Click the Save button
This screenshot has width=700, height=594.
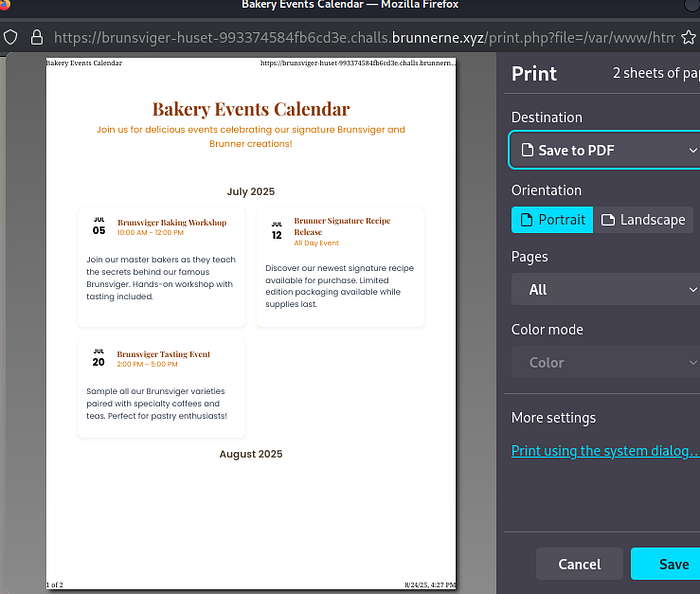click(x=668, y=564)
